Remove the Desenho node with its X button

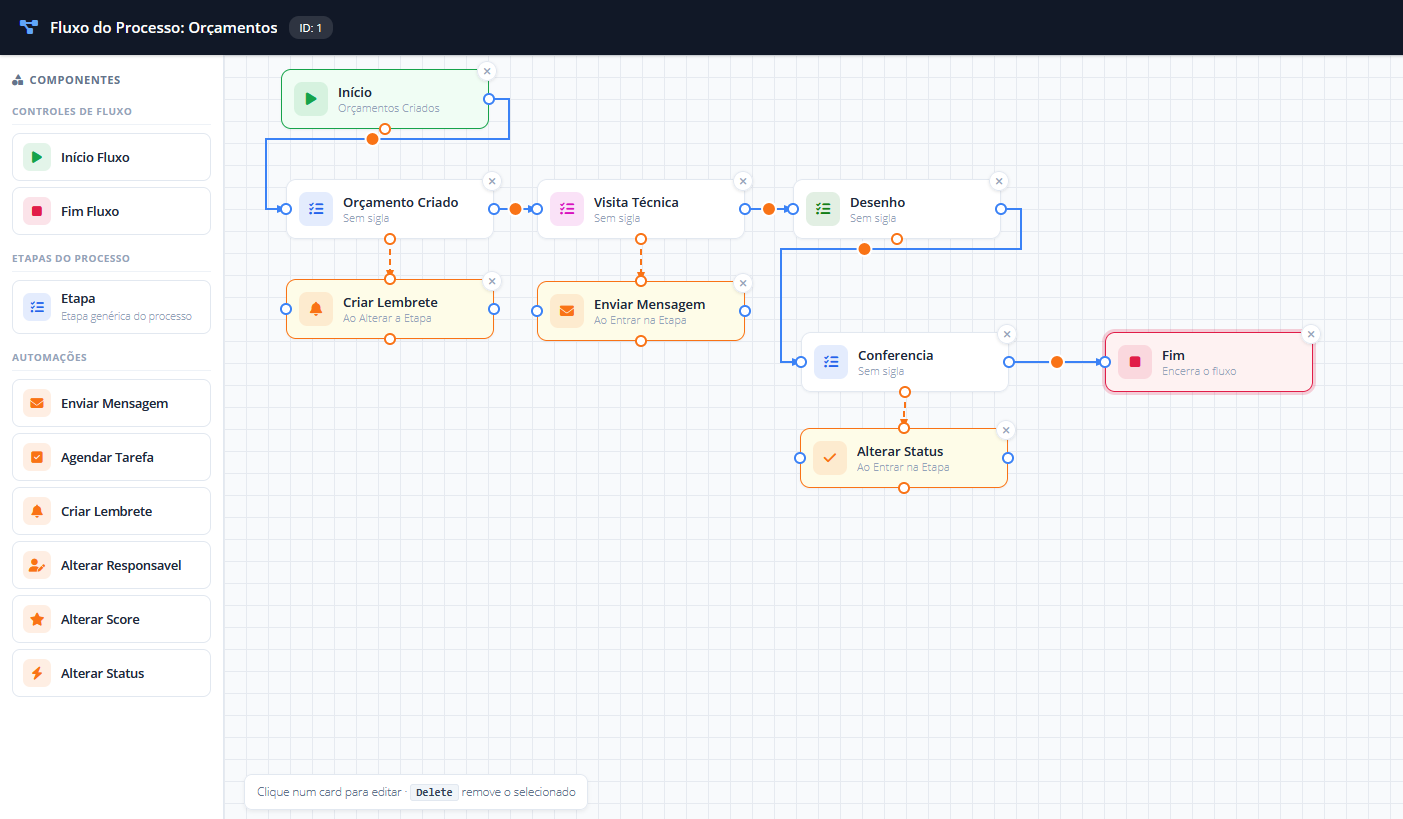tap(998, 181)
